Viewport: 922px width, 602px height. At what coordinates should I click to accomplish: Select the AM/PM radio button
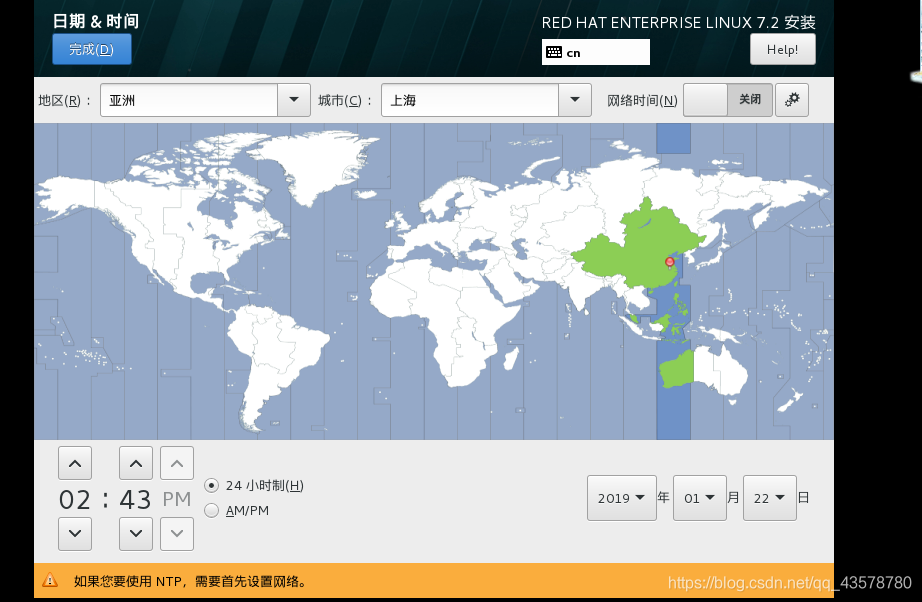tap(212, 510)
